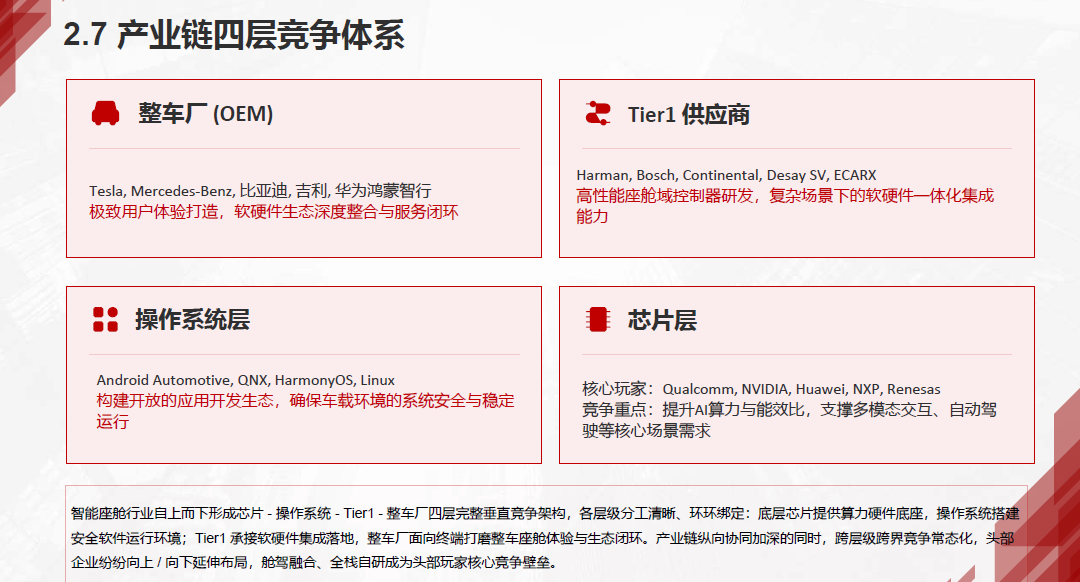Click the 操作系统层 heading
Image resolution: width=1080 pixels, height=582 pixels.
coord(192,320)
